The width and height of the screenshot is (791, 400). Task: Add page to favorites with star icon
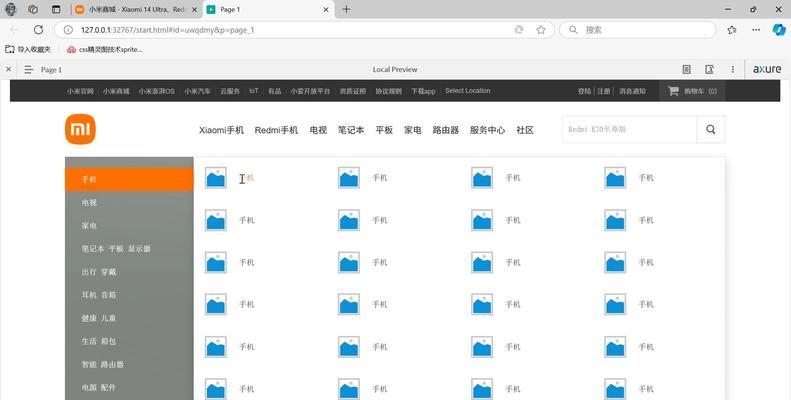pyautogui.click(x=541, y=30)
